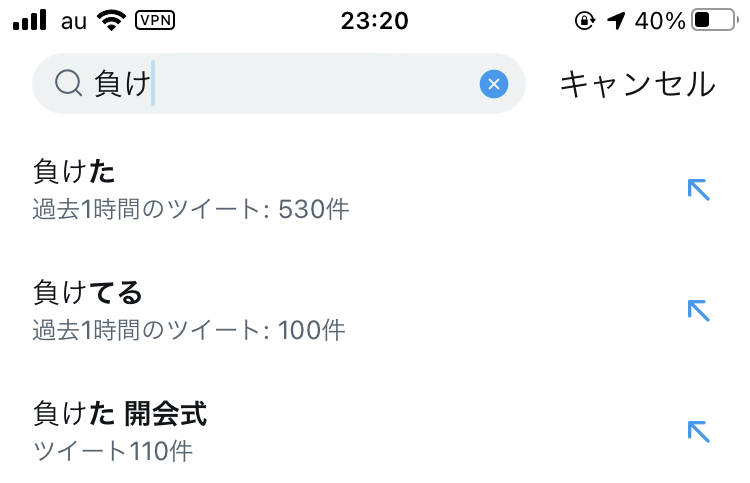Image resolution: width=750 pixels, height=483 pixels.
Task: Tap the 過去1時間のツイート: 100件 subtitle
Action: point(189,330)
